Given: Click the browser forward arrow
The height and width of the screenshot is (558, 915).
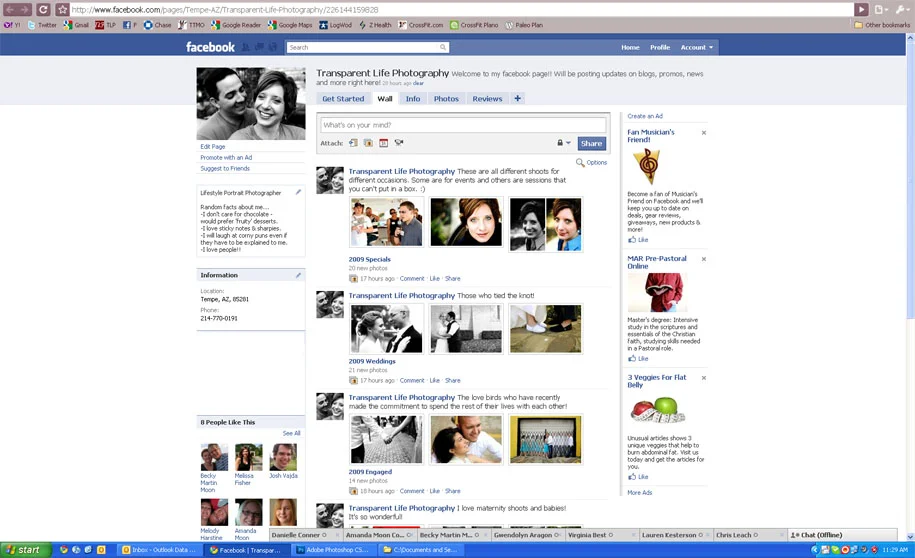Looking at the screenshot, I should point(25,9).
